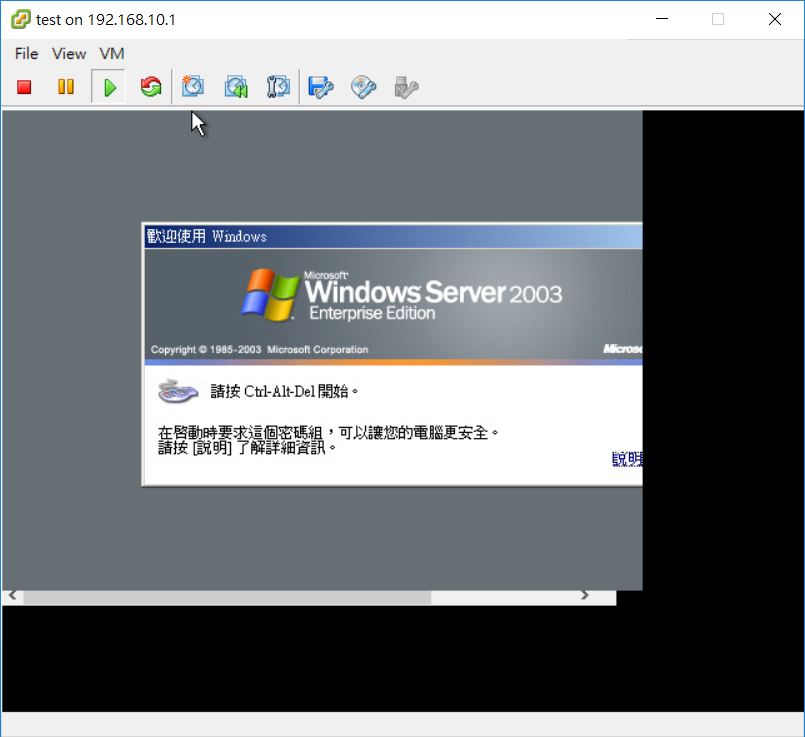This screenshot has width=805, height=737.
Task: Open the Snapshot Manager
Action: pos(278,87)
